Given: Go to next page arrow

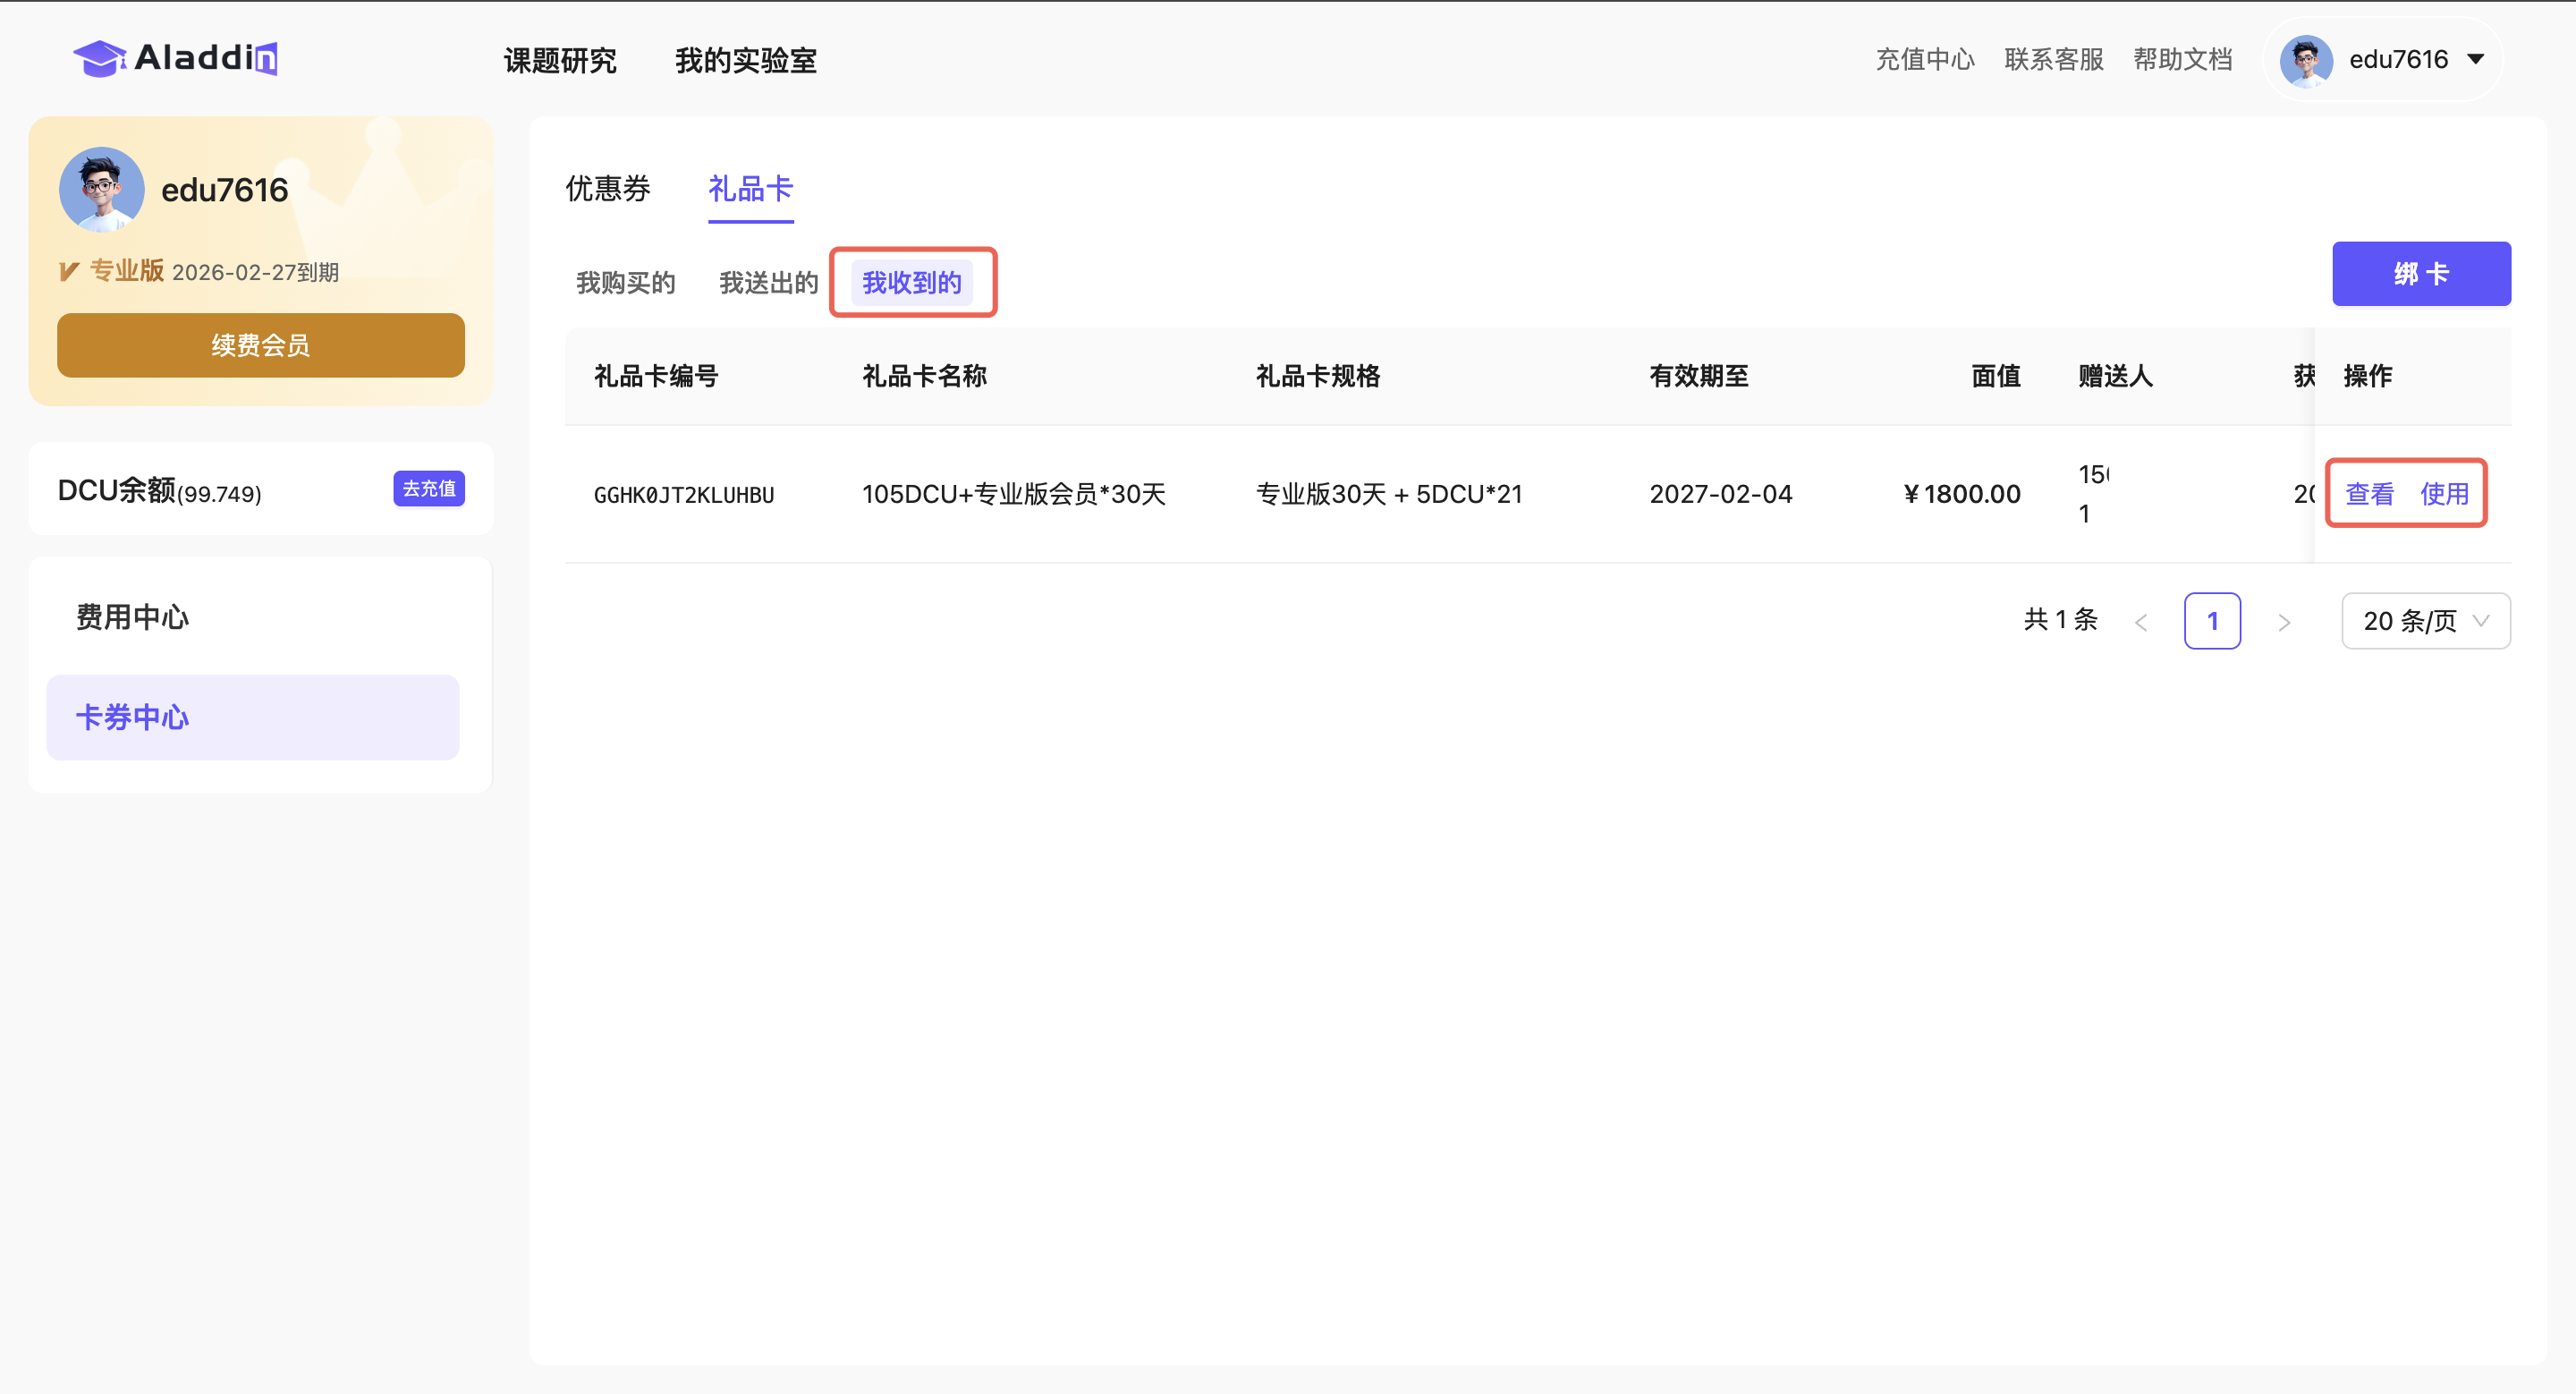Looking at the screenshot, I should (x=2284, y=622).
